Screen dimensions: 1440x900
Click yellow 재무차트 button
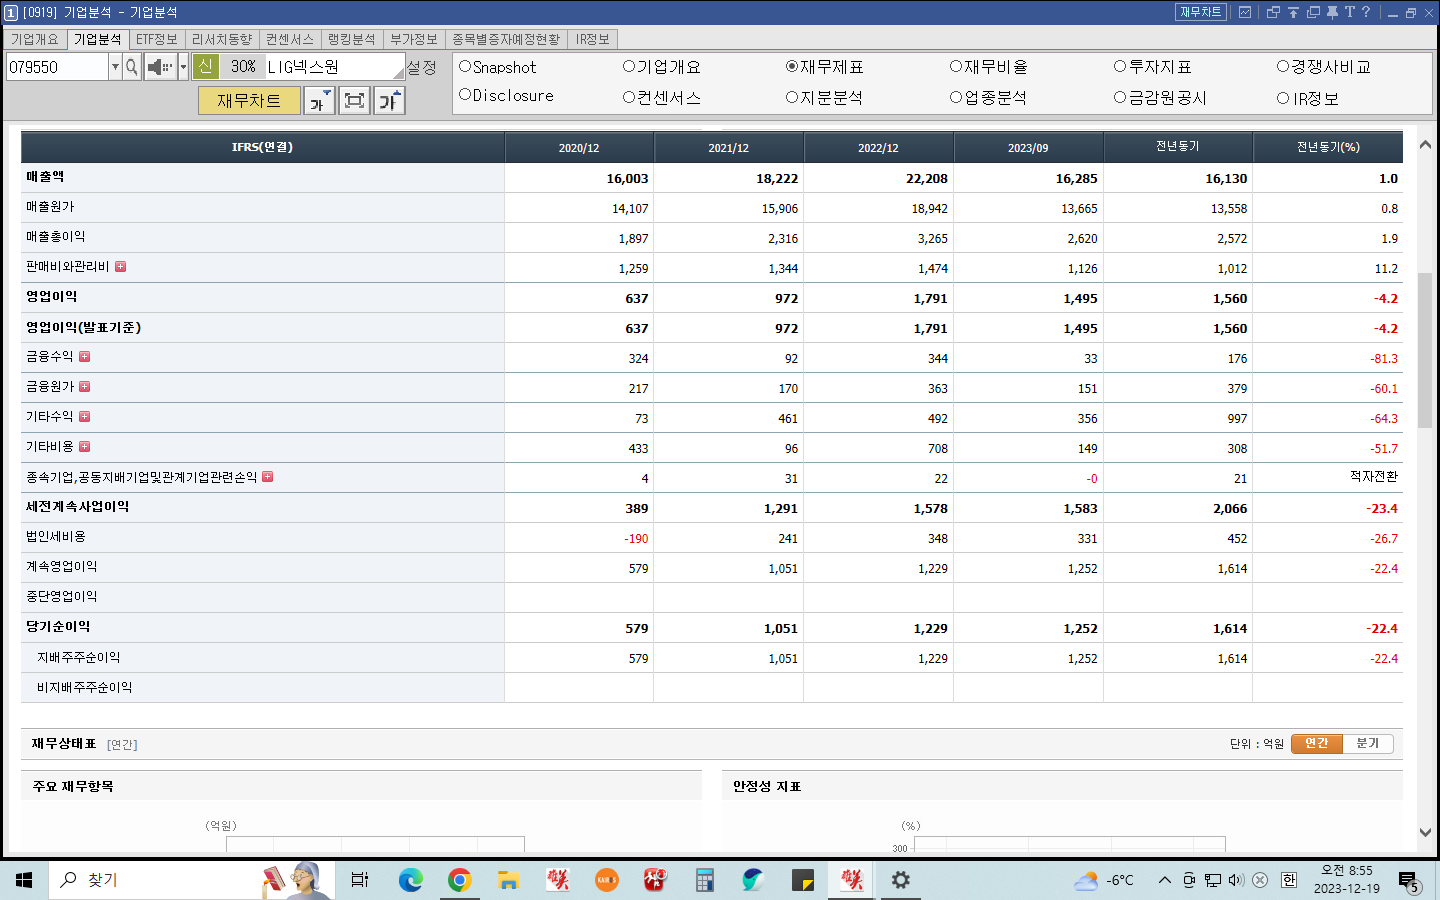(249, 101)
